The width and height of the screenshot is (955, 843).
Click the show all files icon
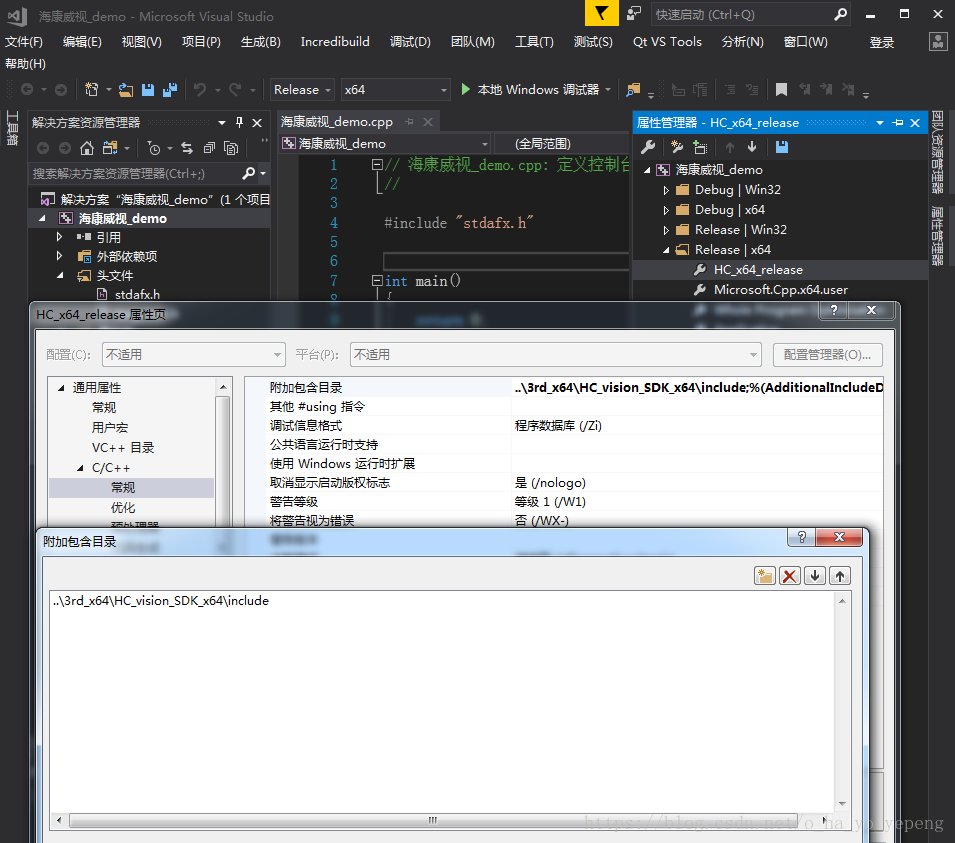[231, 148]
